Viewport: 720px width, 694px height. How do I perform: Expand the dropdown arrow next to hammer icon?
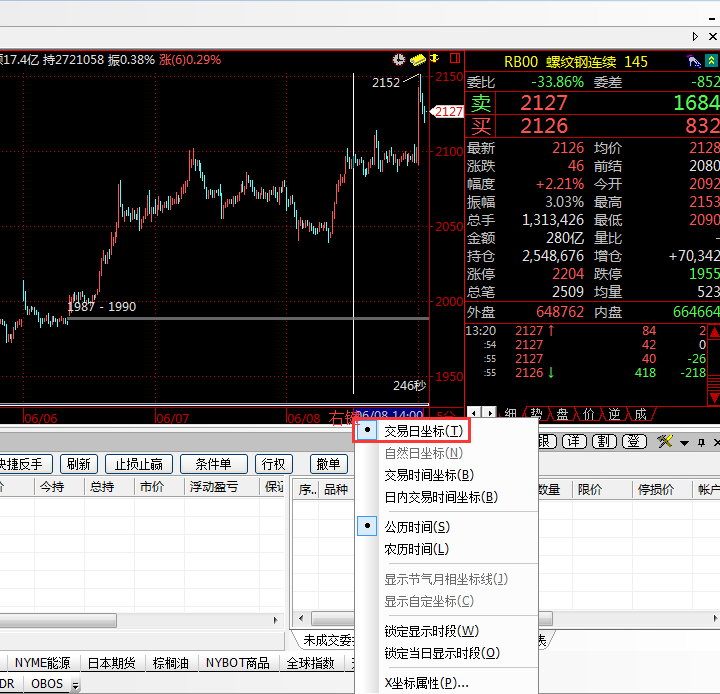684,442
